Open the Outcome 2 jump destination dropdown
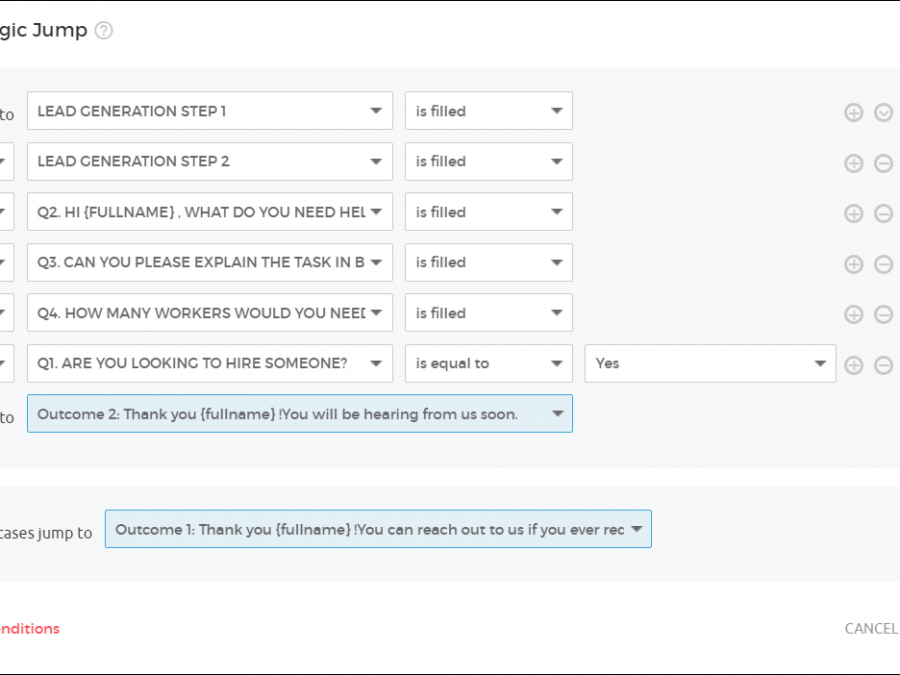This screenshot has width=900, height=675. pos(300,414)
